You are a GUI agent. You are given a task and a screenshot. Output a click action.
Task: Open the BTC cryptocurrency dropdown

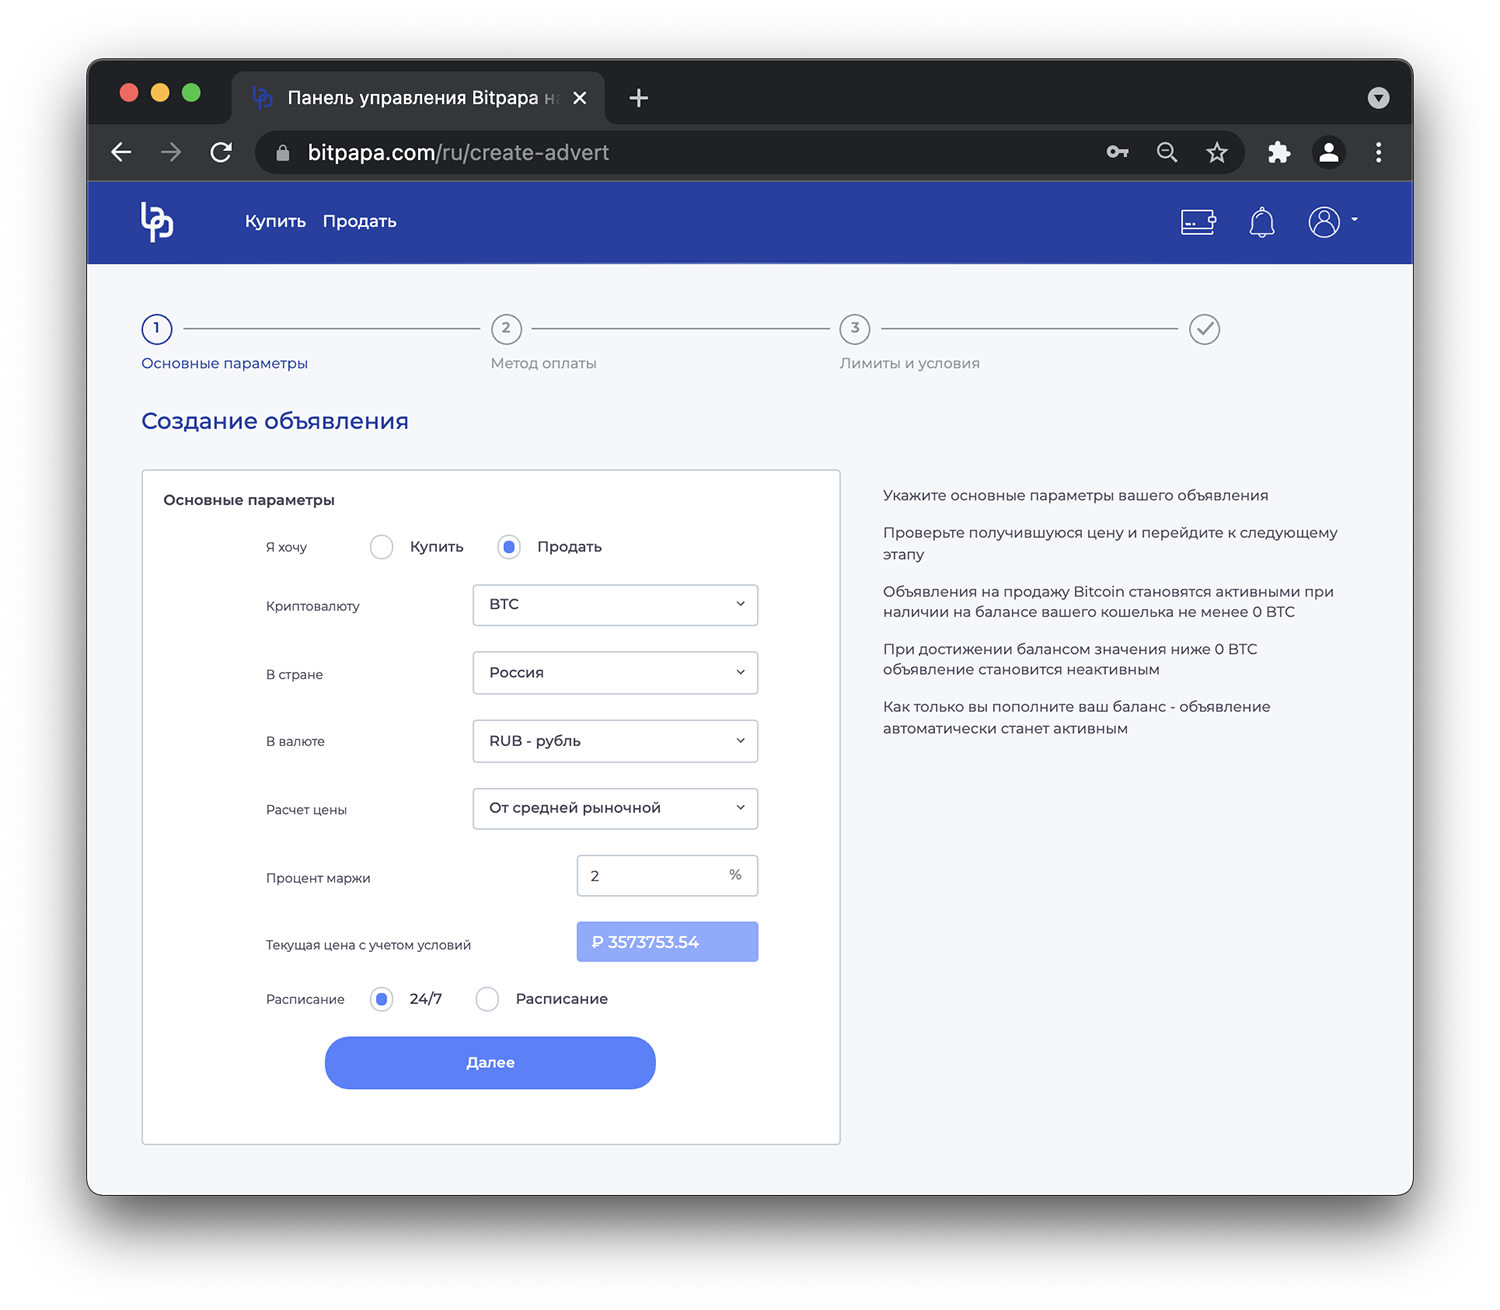[615, 605]
